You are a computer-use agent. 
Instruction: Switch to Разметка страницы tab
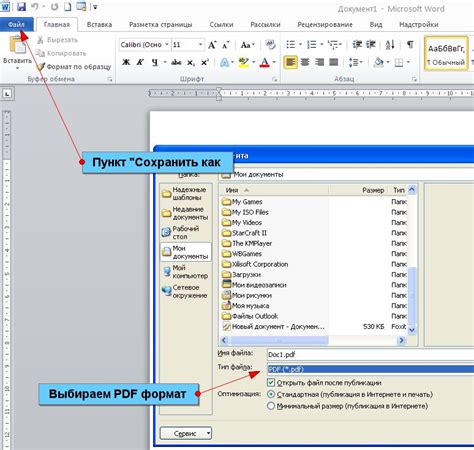pyautogui.click(x=161, y=25)
